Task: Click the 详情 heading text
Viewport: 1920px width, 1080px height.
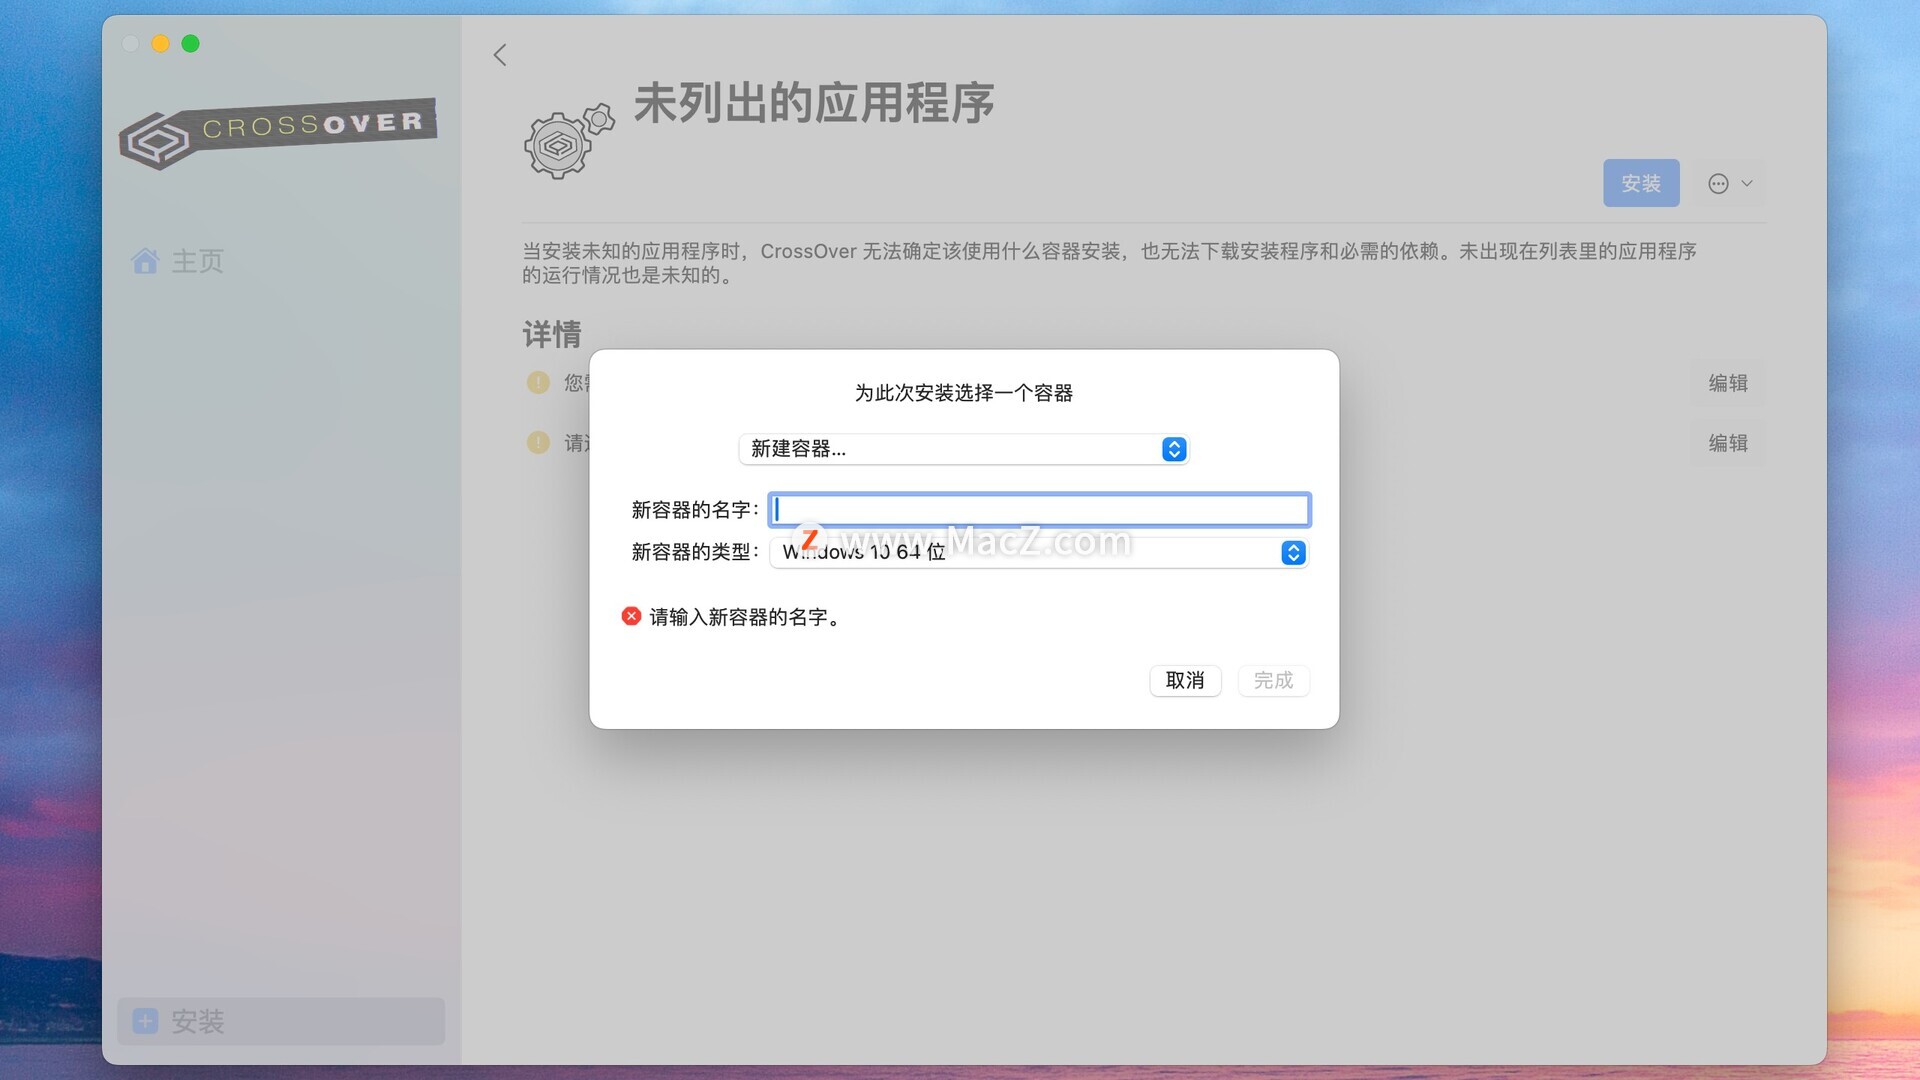Action: tap(552, 334)
